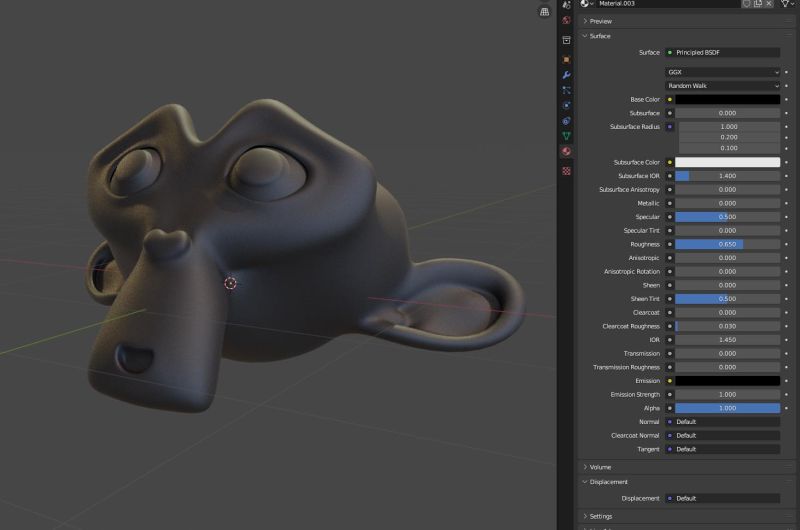Open the Object properties tab

pyautogui.click(x=566, y=60)
